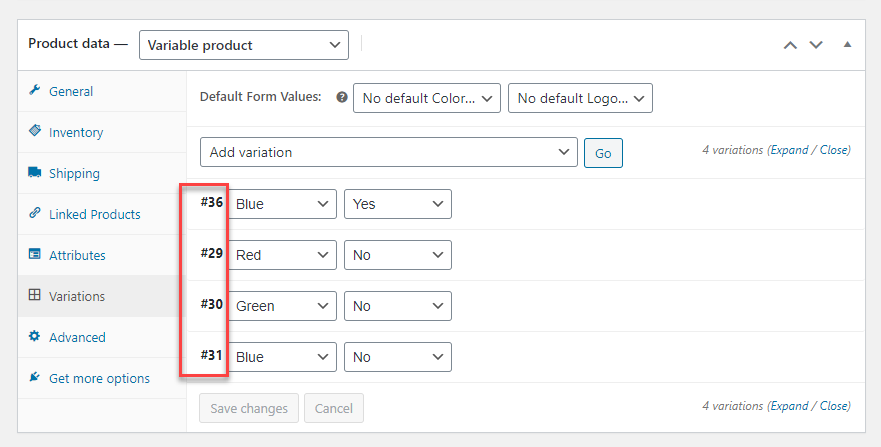Click the top Close link
The height and width of the screenshot is (447, 881).
833,150
